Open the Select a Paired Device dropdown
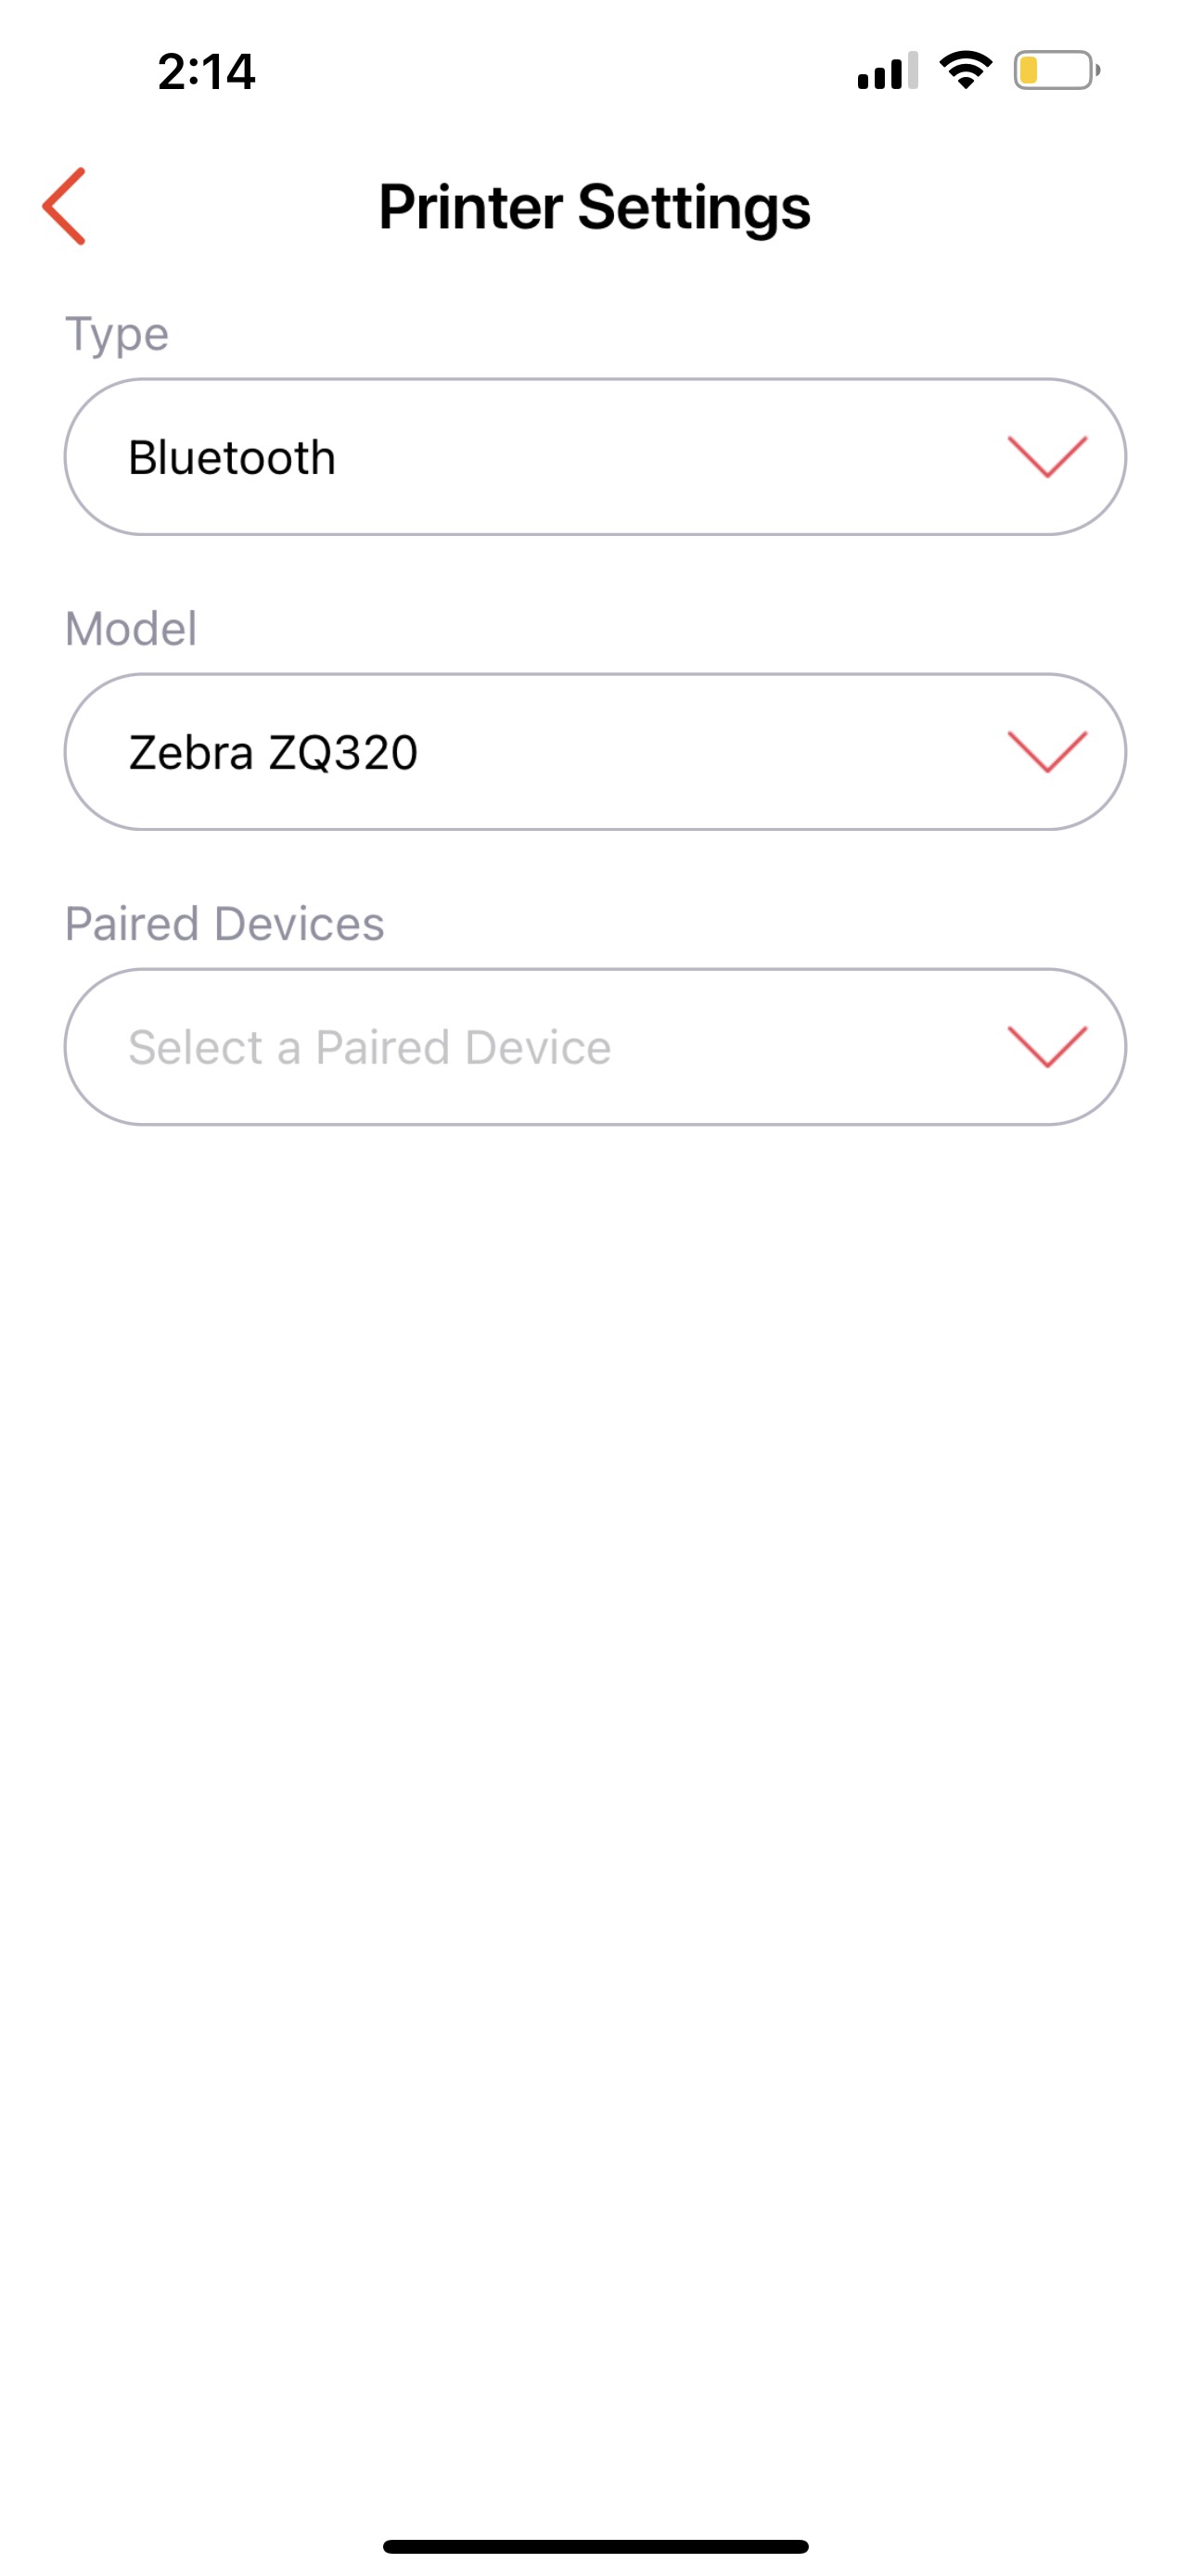Screen dimensions: 1191x2576 click(x=595, y=1047)
